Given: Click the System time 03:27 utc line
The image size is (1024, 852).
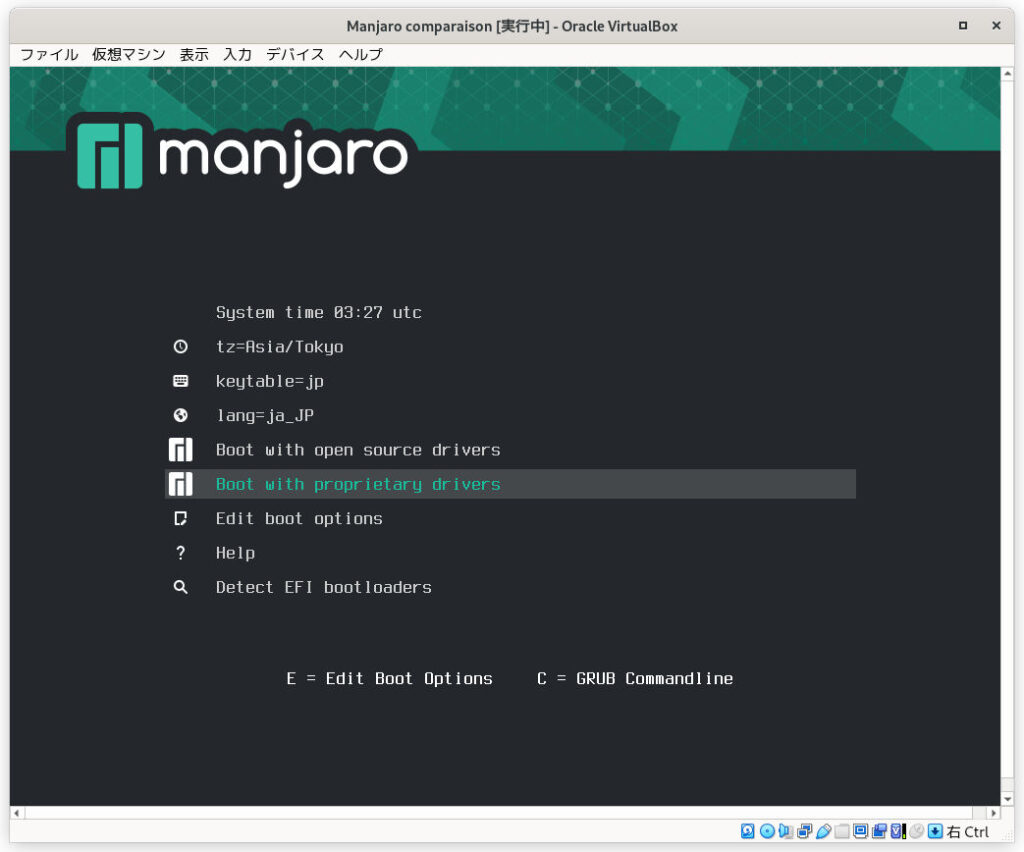Looking at the screenshot, I should click(x=319, y=313).
